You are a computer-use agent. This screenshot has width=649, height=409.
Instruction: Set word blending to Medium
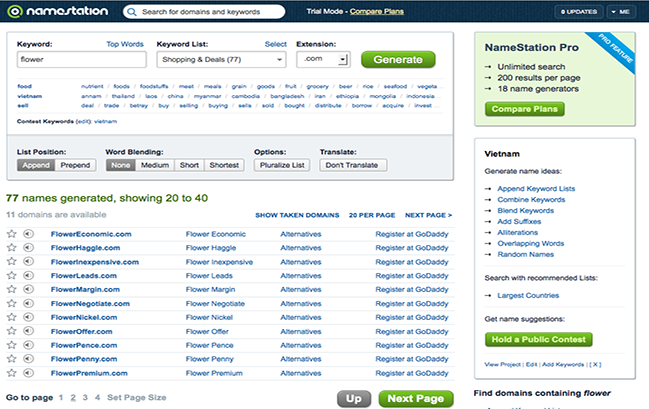pos(155,165)
